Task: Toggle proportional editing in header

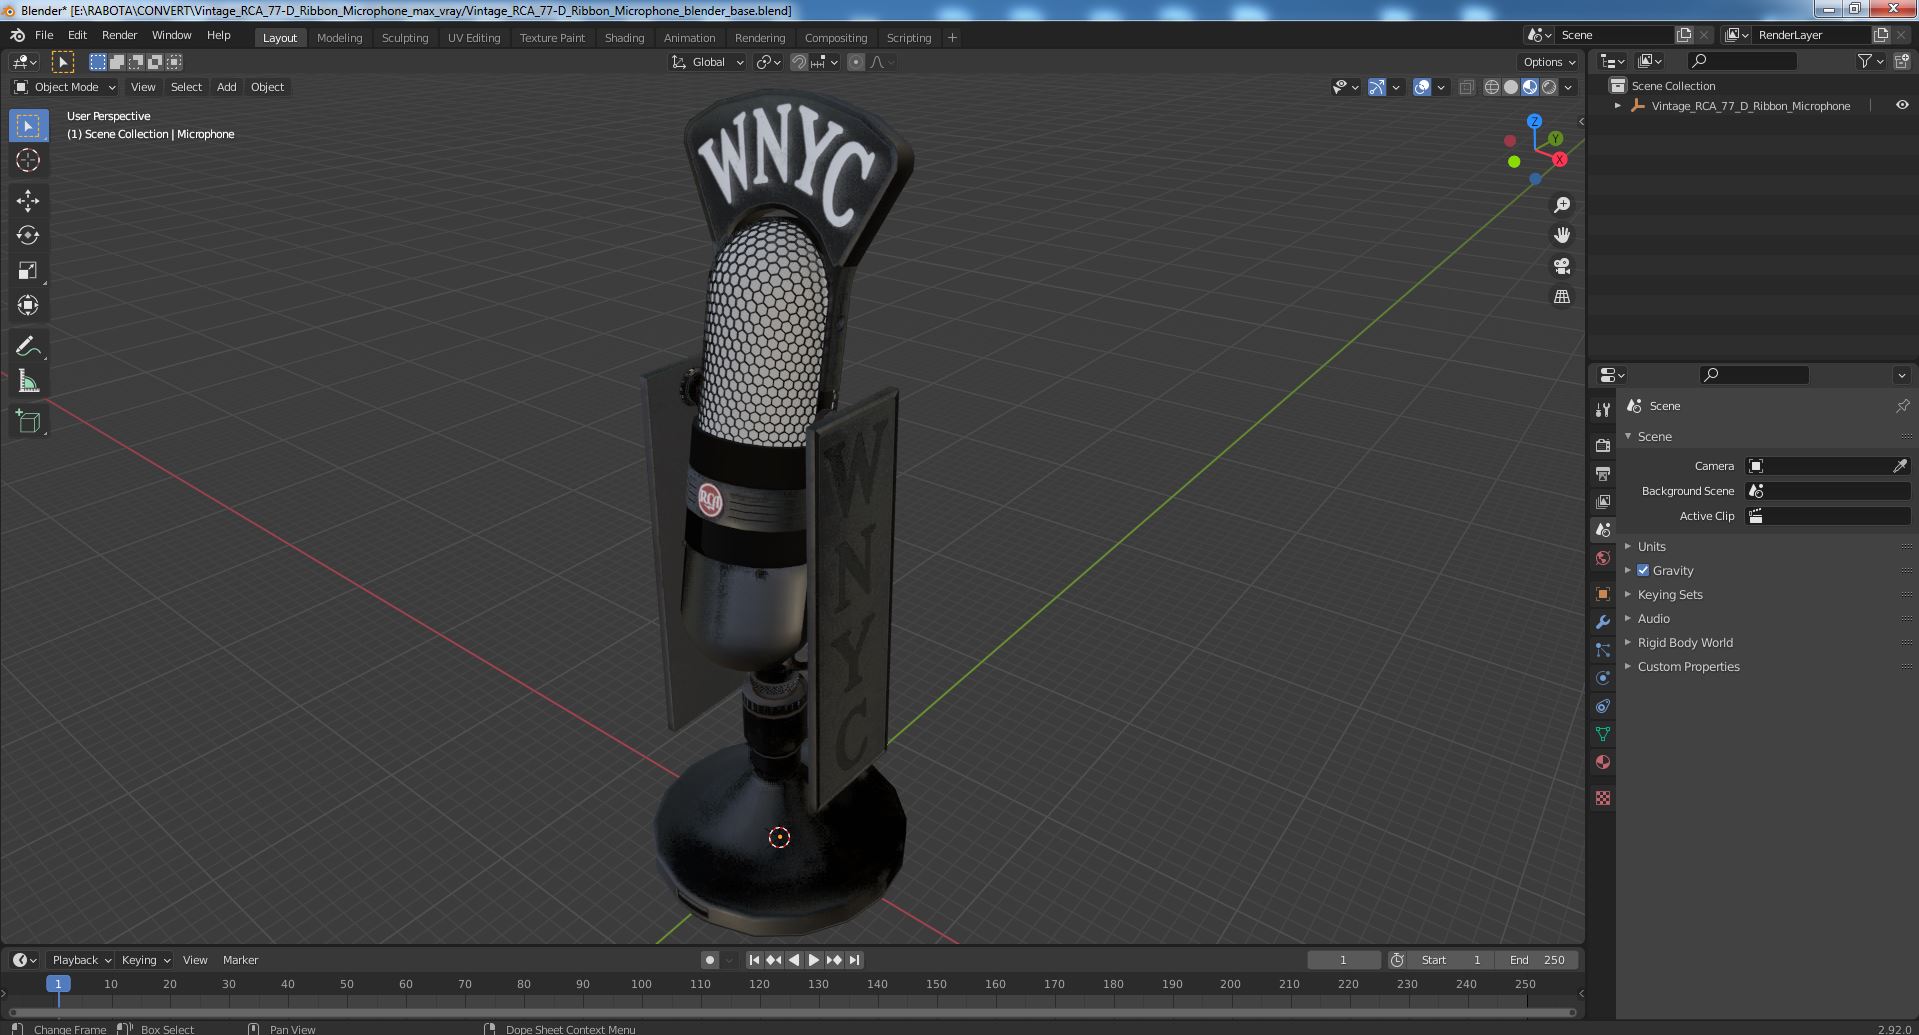Action: [x=856, y=62]
